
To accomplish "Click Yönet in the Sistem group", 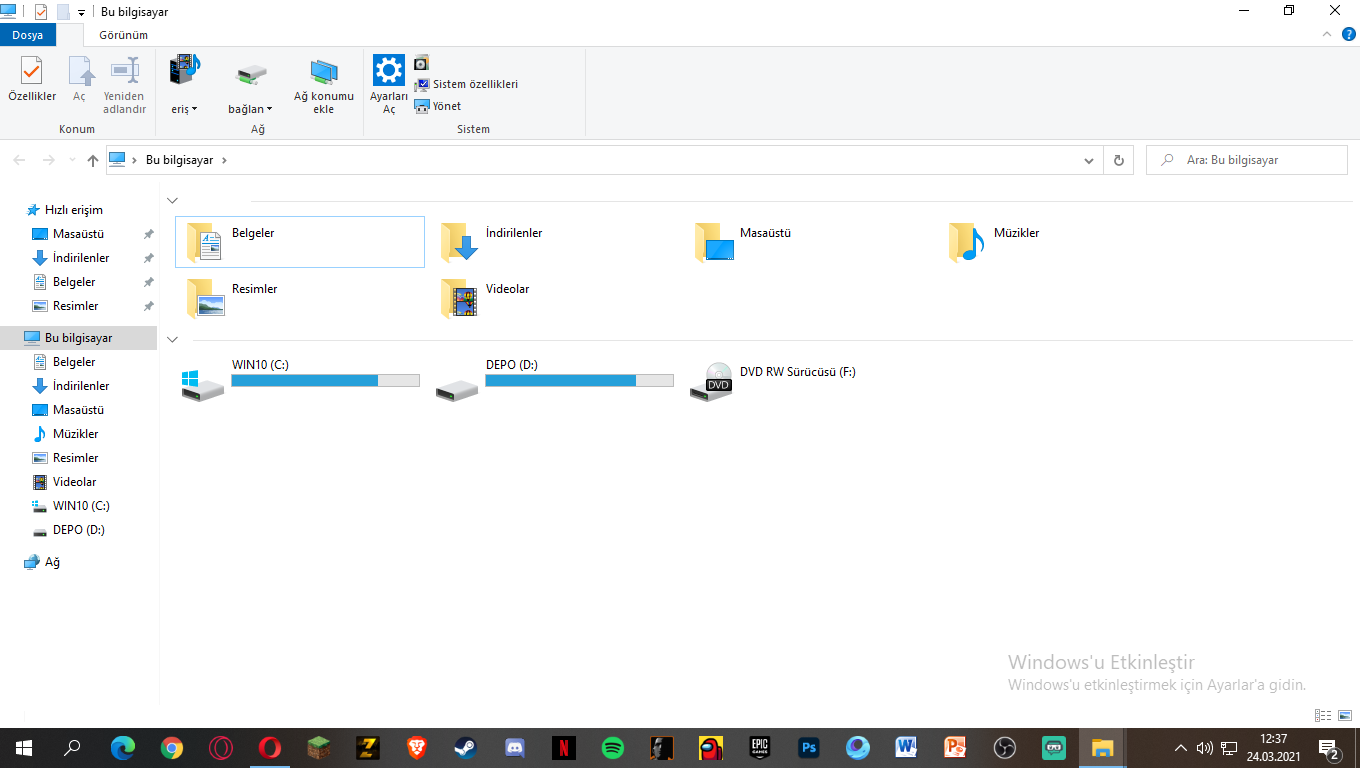I will click(x=438, y=106).
